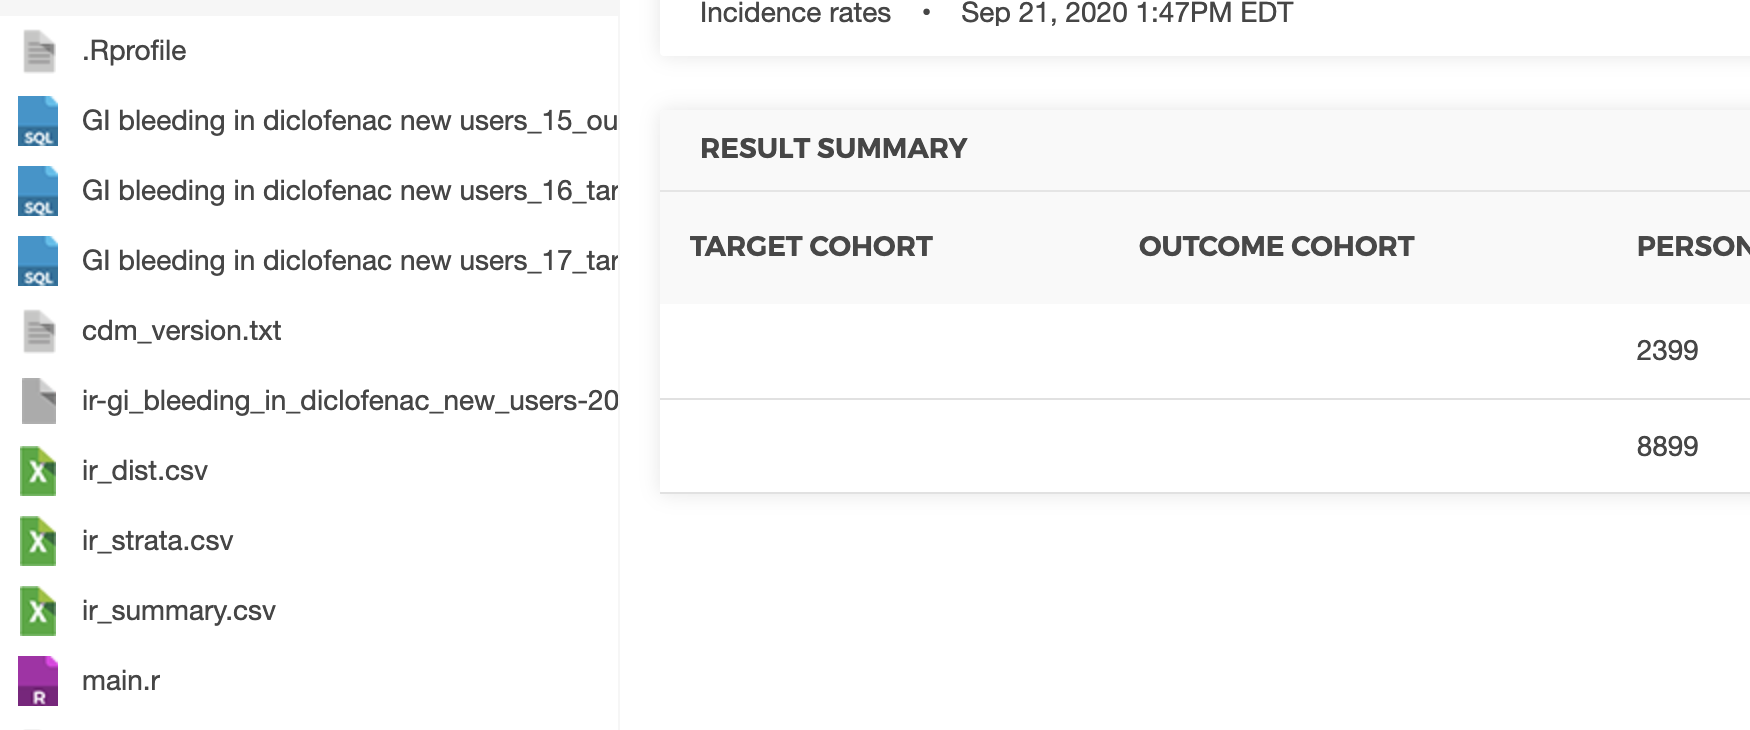Open the cdm_version.txt file
The image size is (1750, 730).
[181, 331]
